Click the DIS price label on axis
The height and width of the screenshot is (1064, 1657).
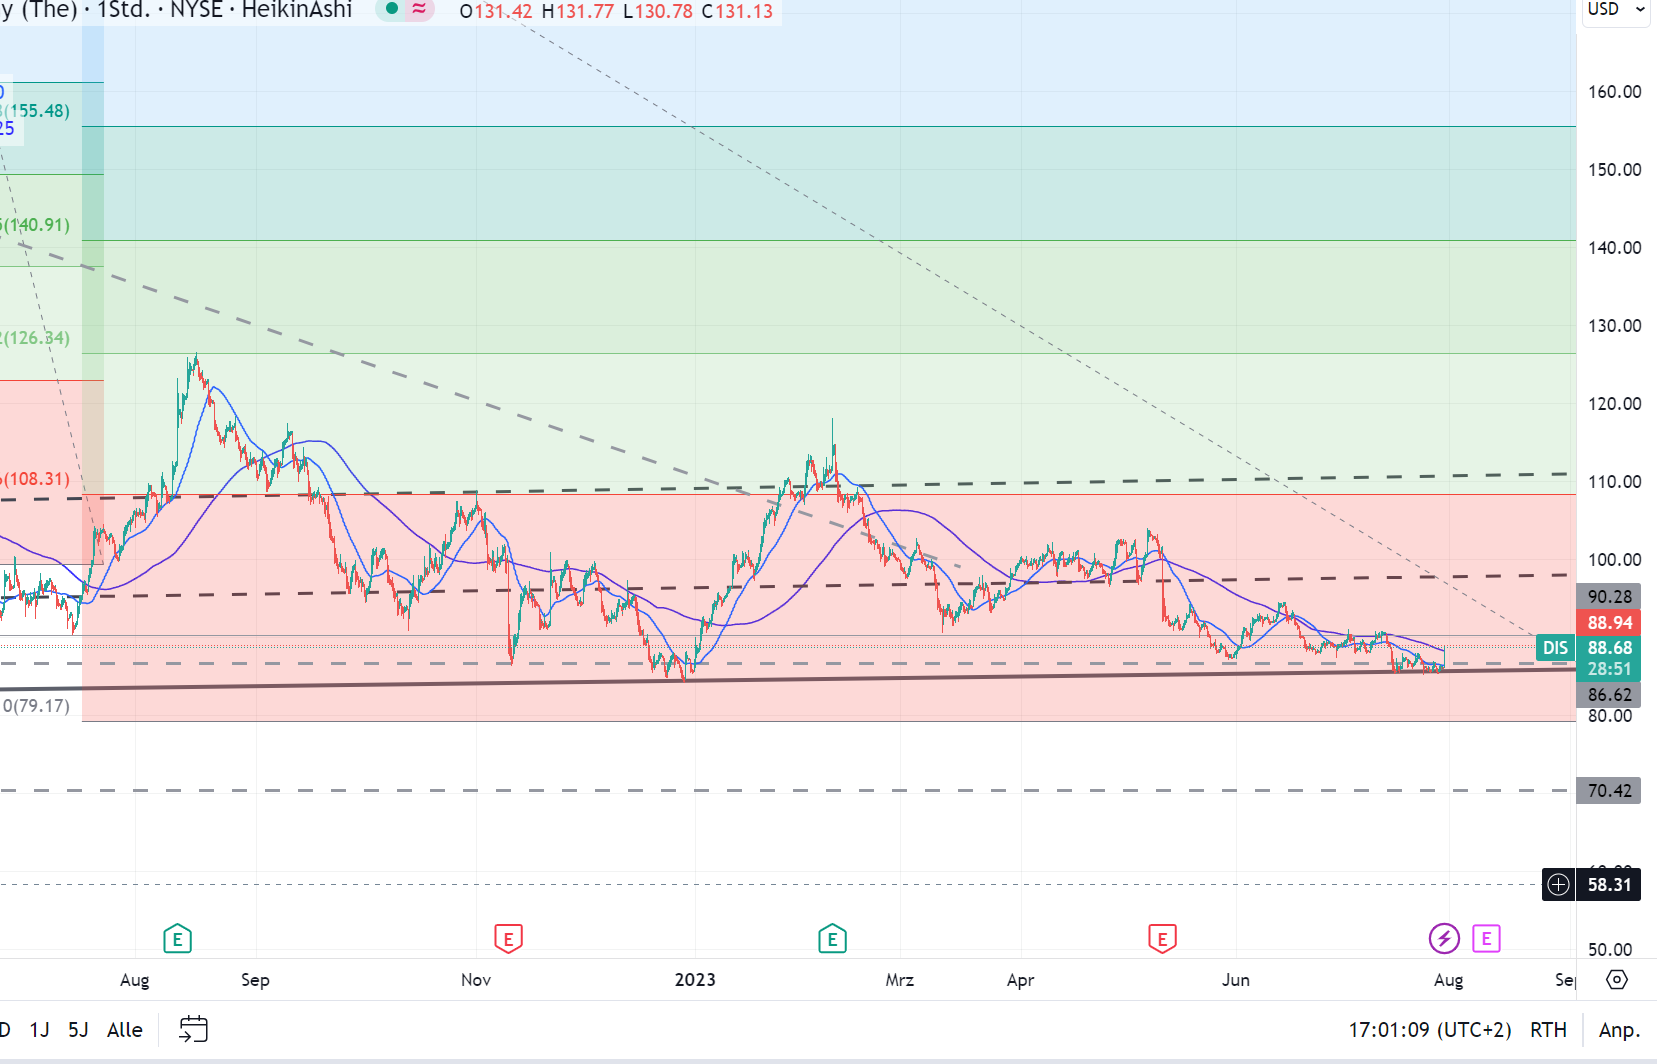click(x=1555, y=648)
